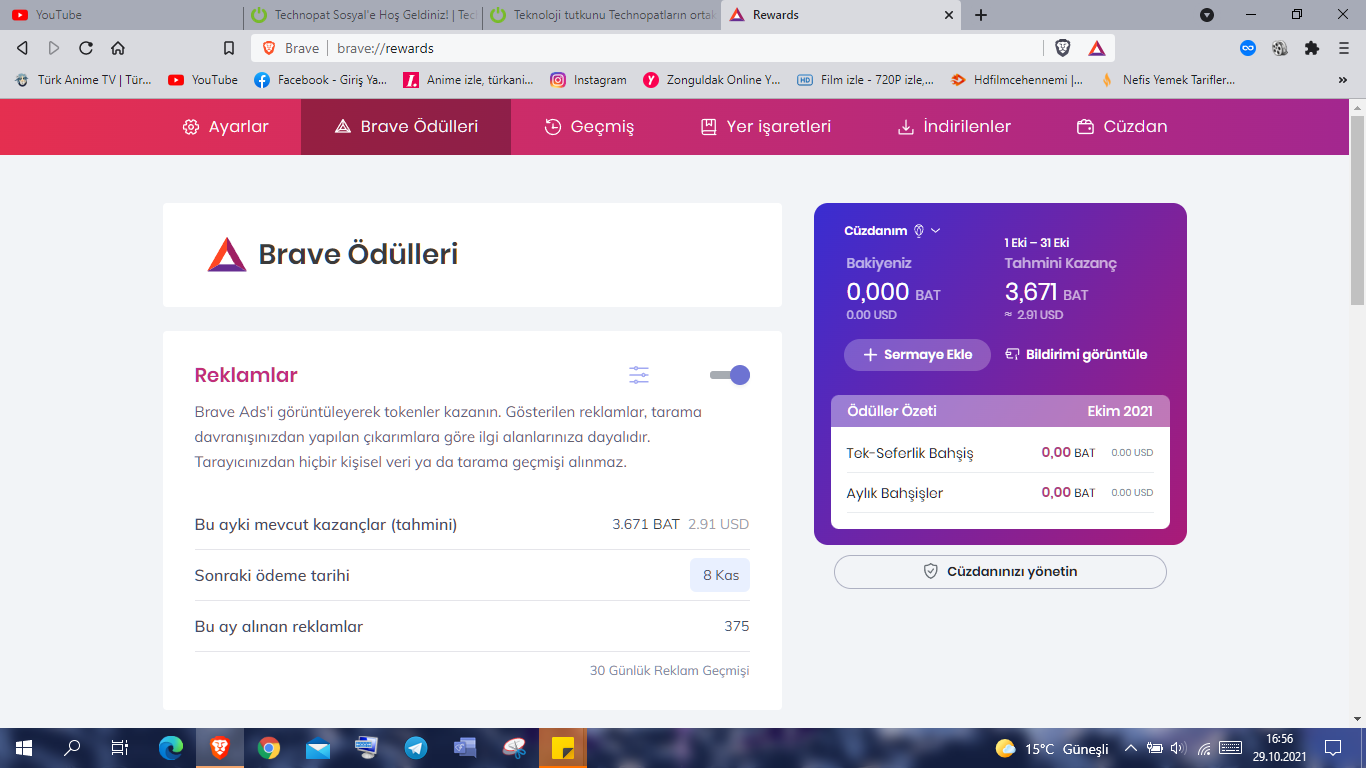Close the Rewards tab
Screen dimensions: 1366x768
tap(949, 15)
